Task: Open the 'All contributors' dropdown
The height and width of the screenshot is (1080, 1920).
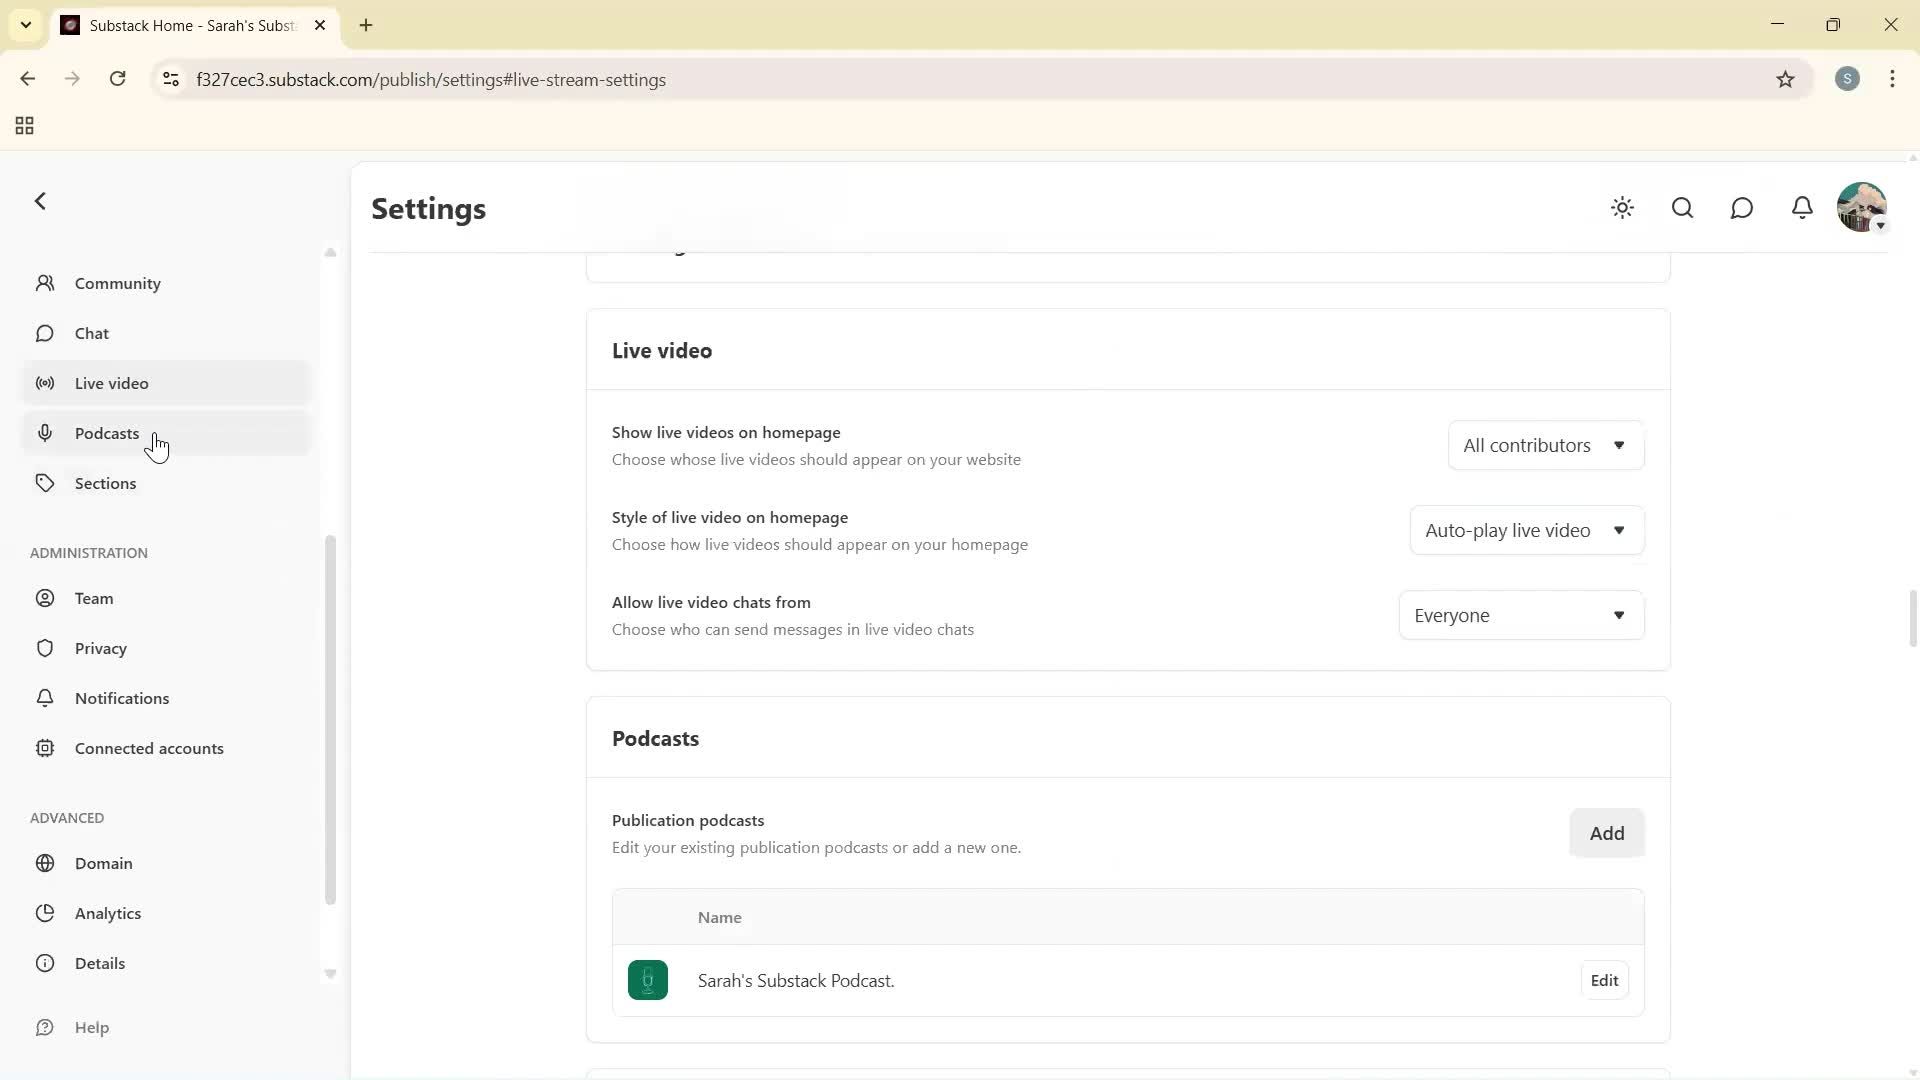Action: click(1546, 445)
